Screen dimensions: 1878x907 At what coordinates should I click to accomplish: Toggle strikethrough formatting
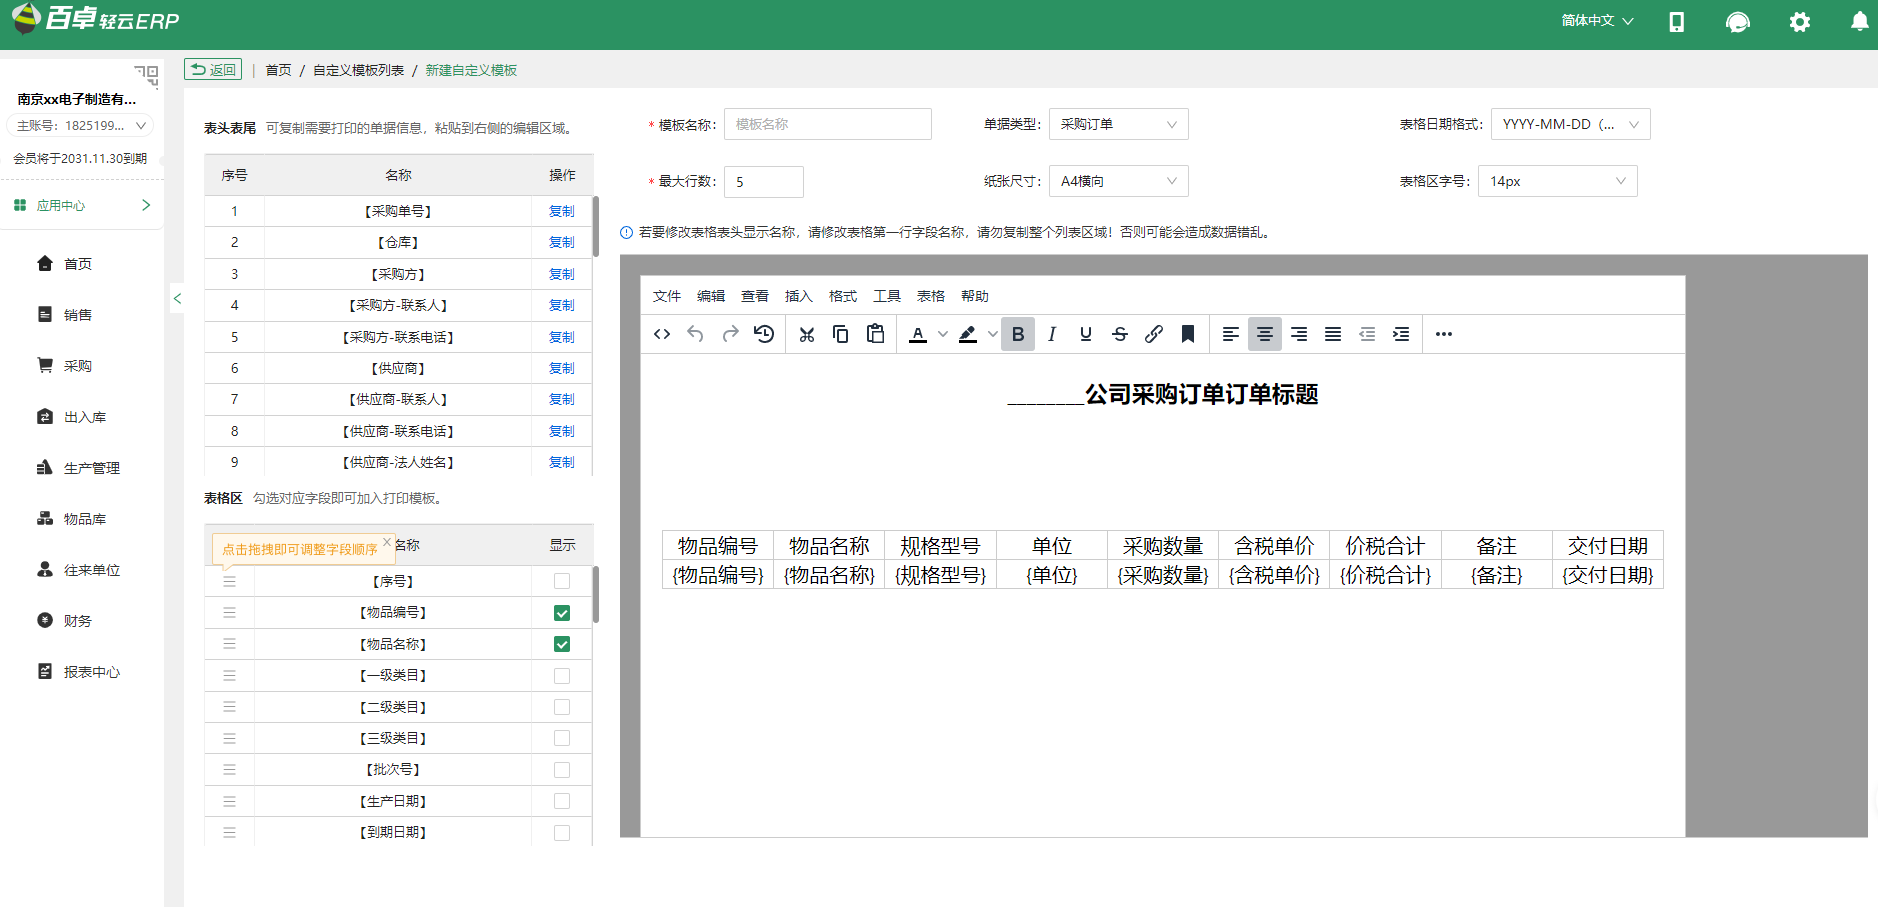point(1120,334)
